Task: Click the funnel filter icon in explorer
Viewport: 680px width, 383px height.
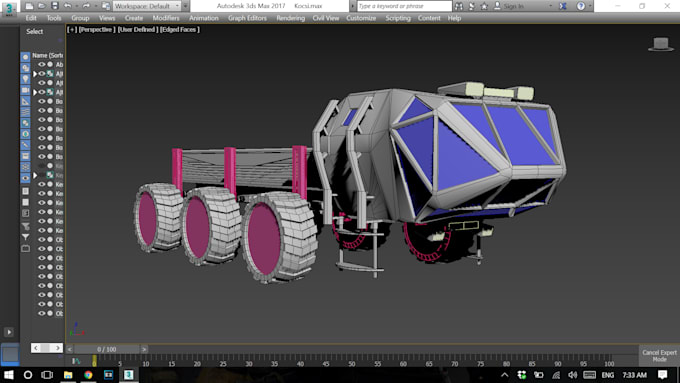Action: point(26,237)
